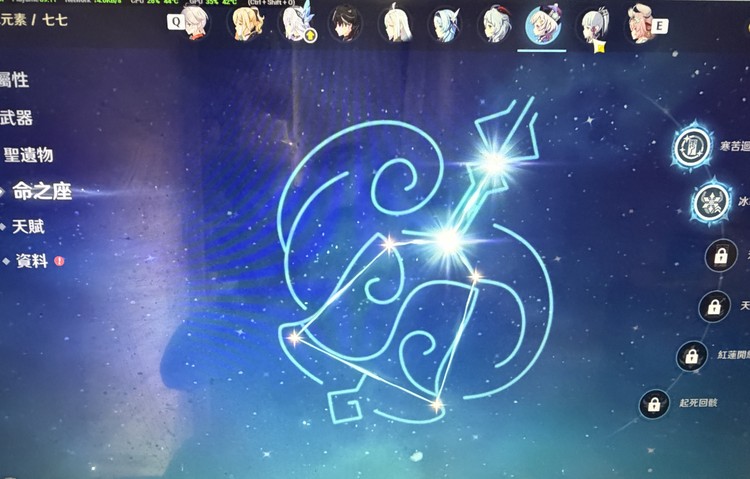Switch to the blond Traveler portrait

coord(247,23)
